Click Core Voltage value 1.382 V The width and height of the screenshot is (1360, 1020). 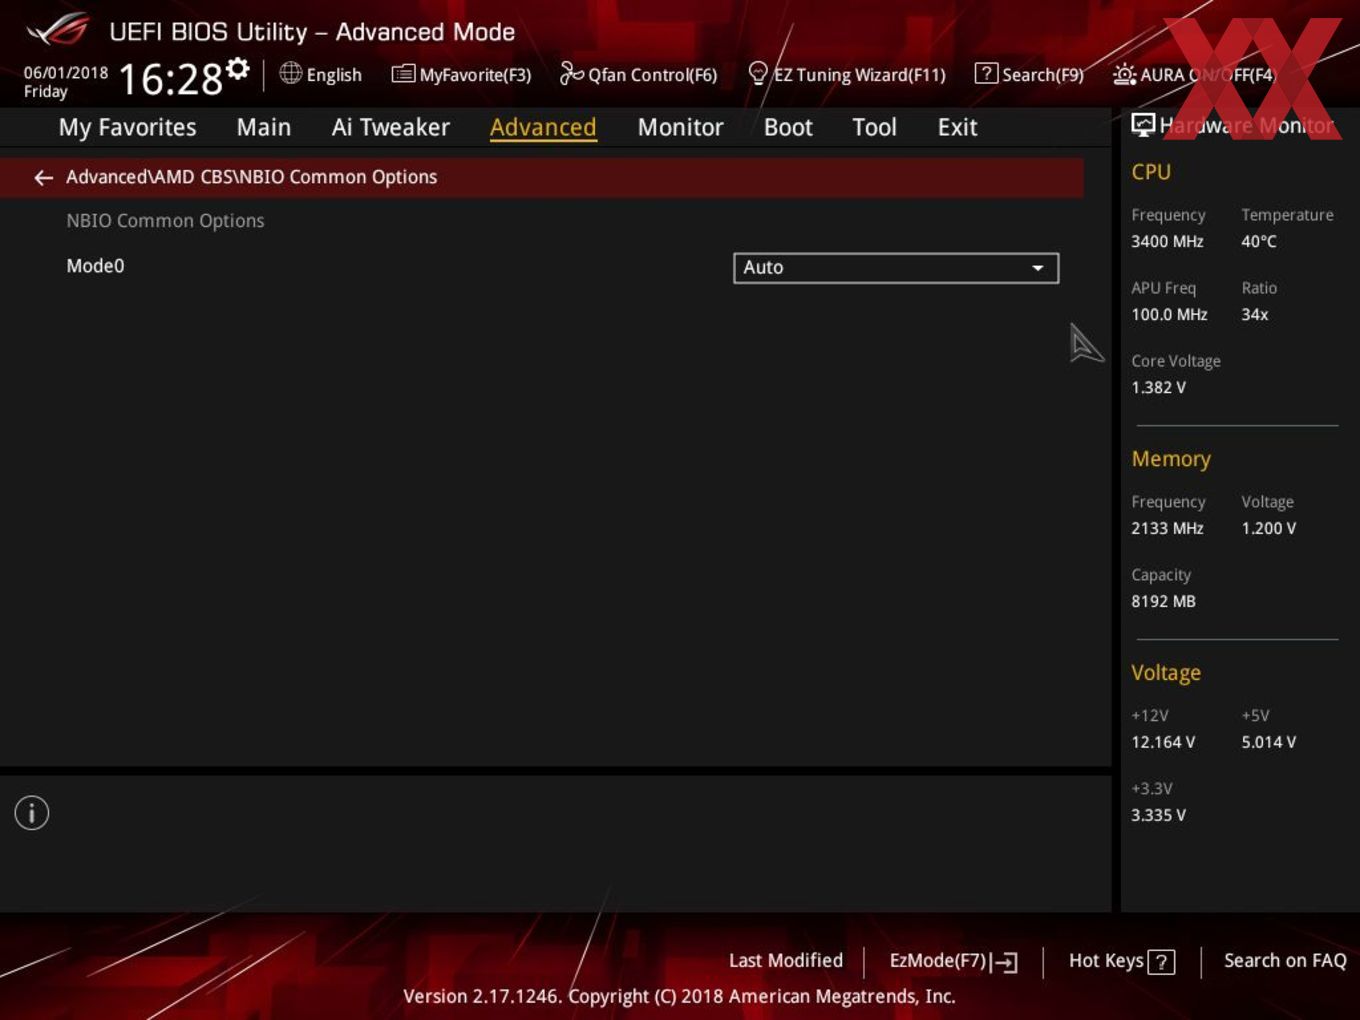[1158, 388]
